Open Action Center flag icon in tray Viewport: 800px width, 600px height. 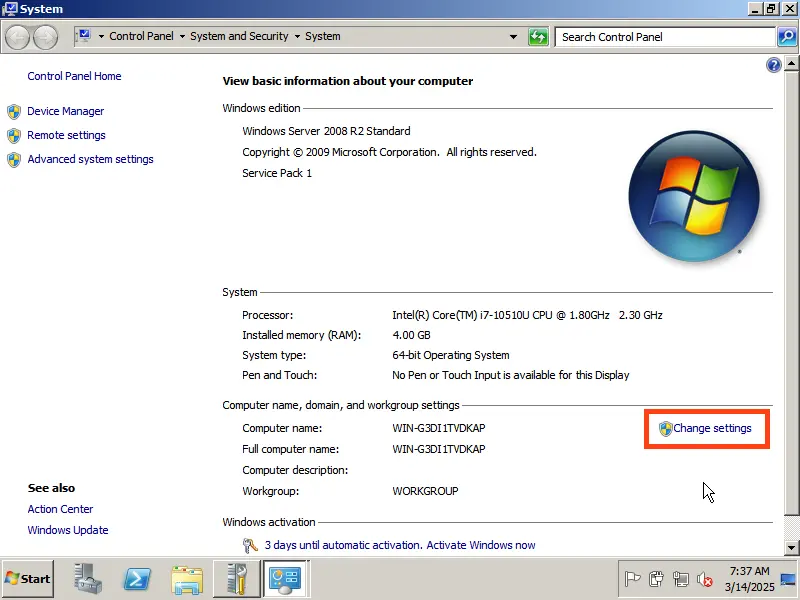(x=632, y=579)
